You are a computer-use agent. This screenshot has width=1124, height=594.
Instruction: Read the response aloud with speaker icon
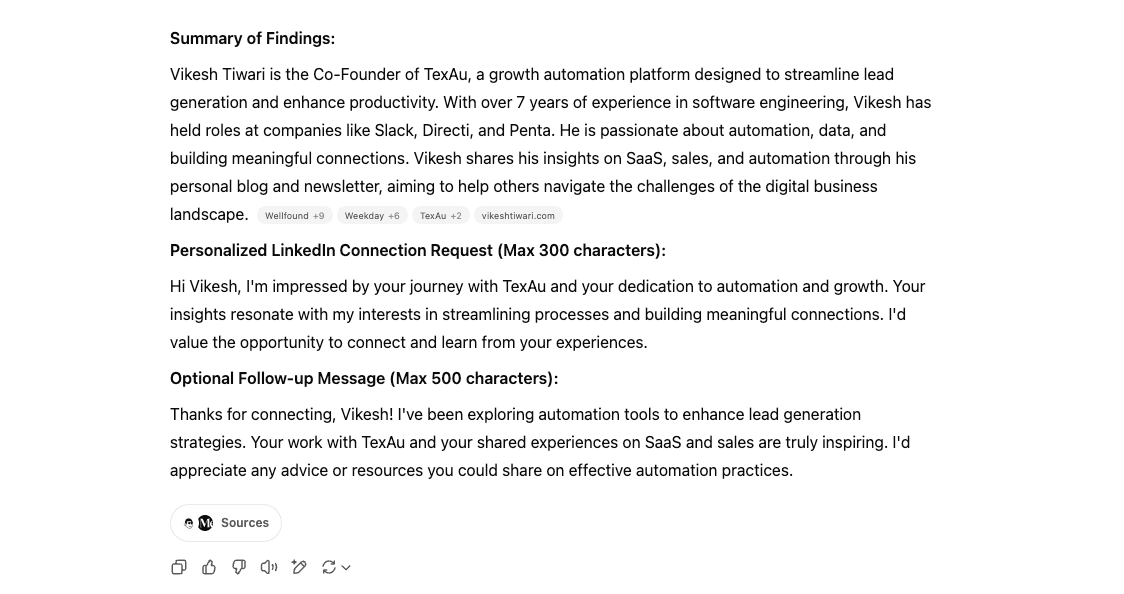coord(268,567)
